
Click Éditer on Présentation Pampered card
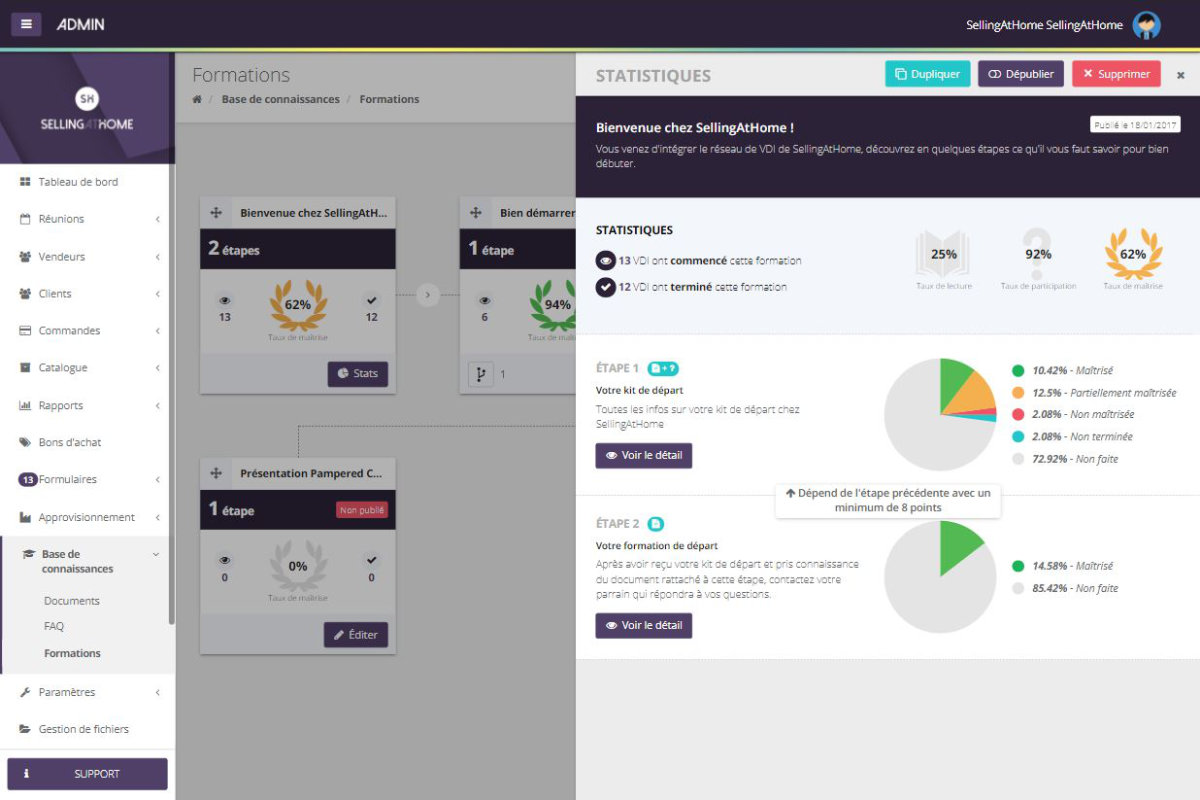[x=356, y=635]
